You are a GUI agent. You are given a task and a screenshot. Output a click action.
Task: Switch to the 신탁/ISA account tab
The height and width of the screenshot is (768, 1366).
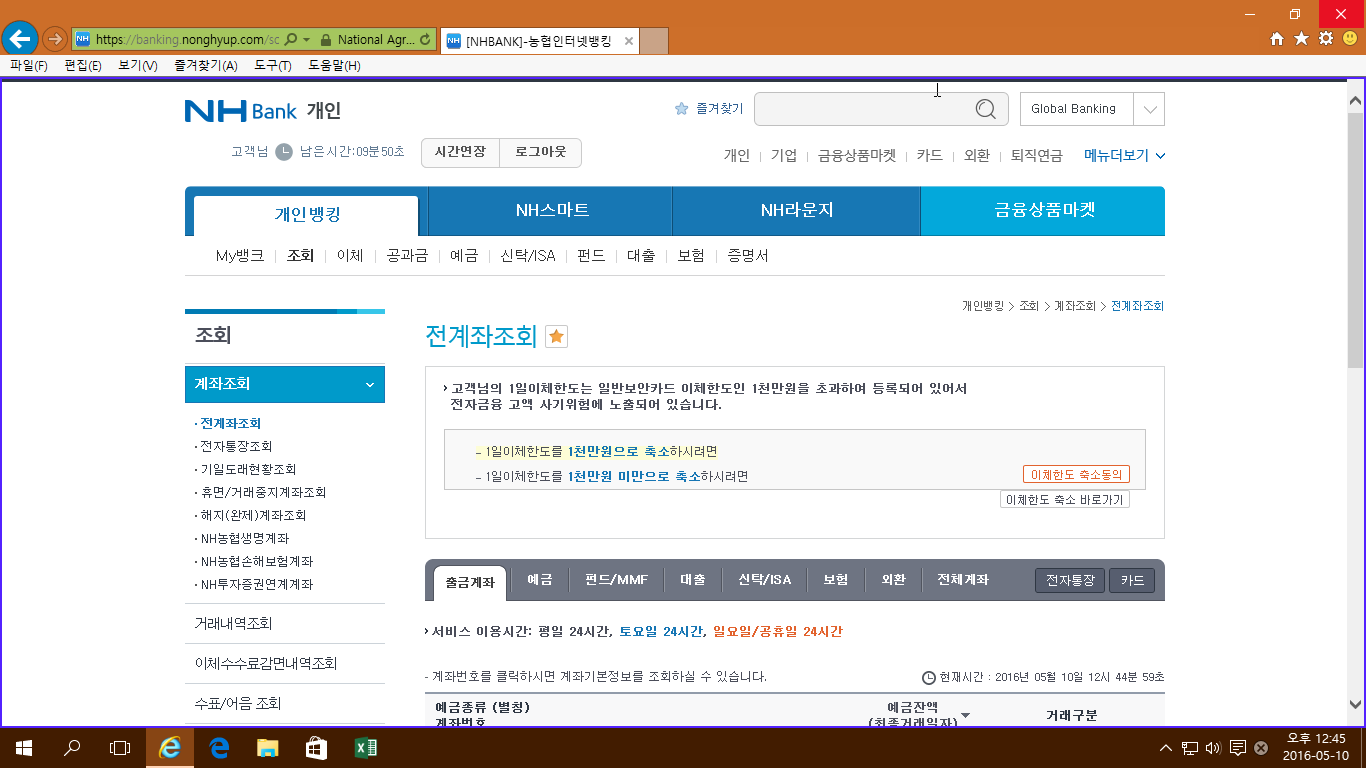click(765, 580)
